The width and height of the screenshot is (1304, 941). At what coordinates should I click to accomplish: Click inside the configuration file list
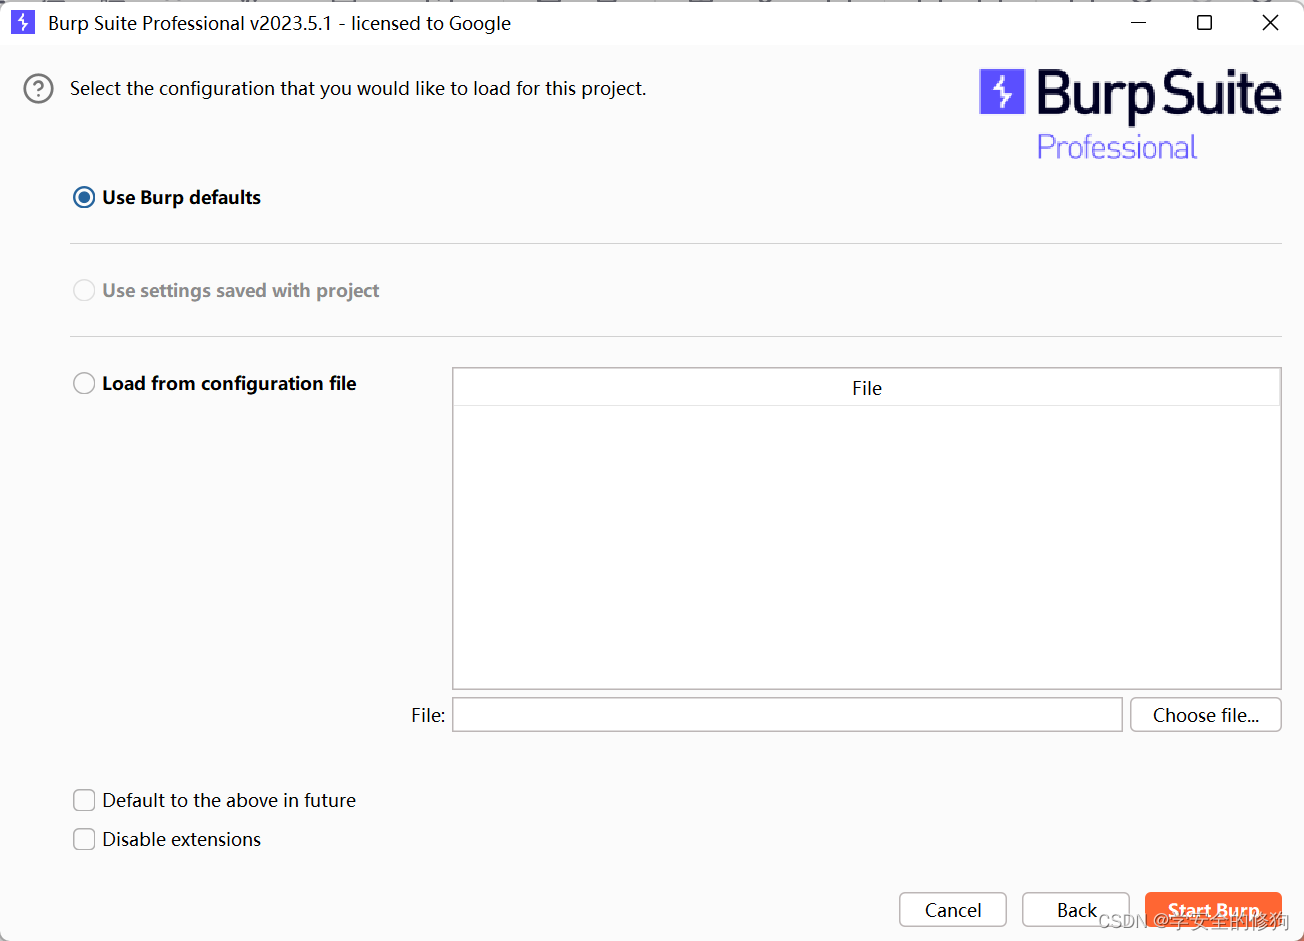(867, 546)
